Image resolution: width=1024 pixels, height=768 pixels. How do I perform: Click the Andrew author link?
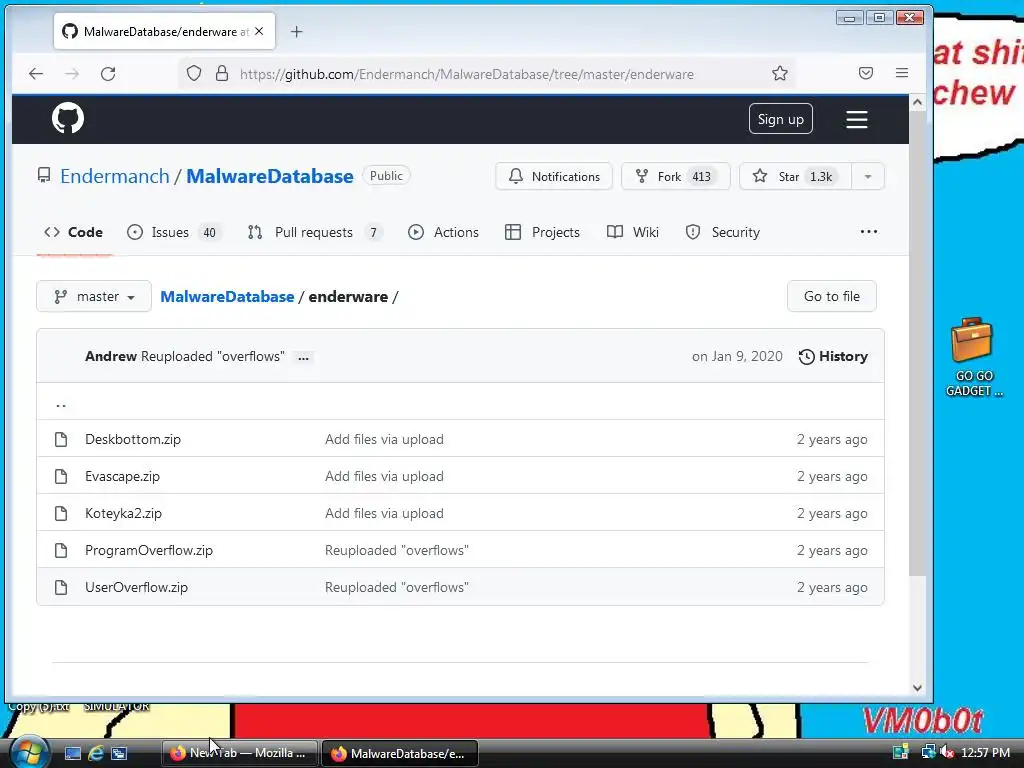click(x=110, y=357)
